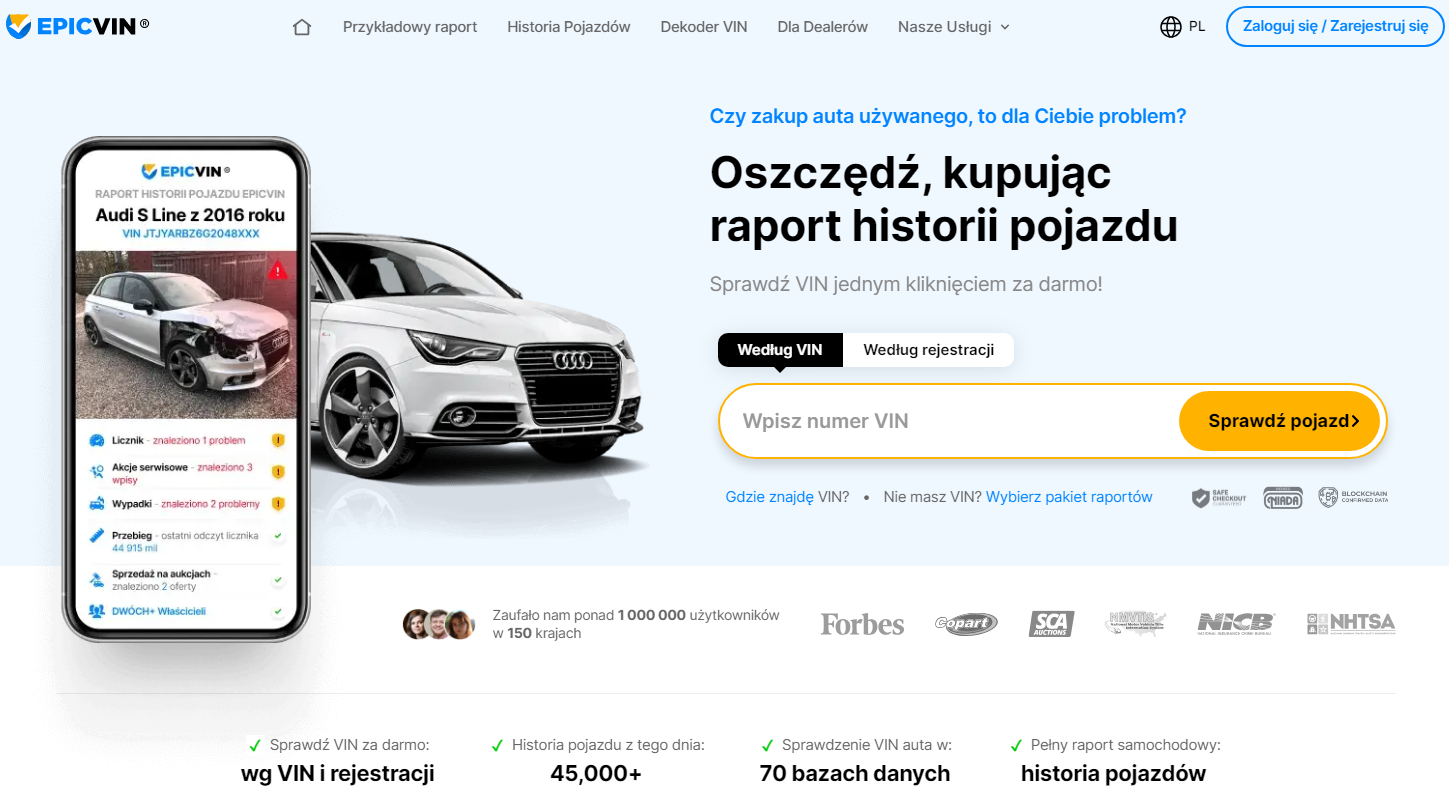This screenshot has width=1449, height=795.
Task: Switch to the Według rejestracji tab
Action: 929,350
